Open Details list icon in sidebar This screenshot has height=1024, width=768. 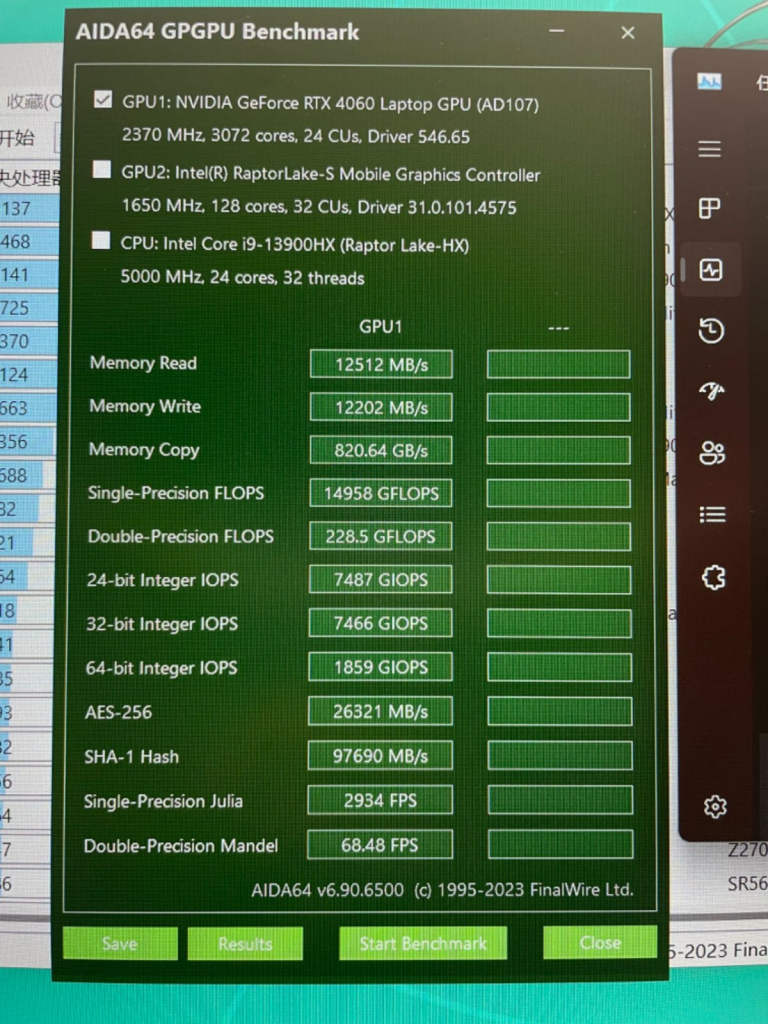point(712,514)
